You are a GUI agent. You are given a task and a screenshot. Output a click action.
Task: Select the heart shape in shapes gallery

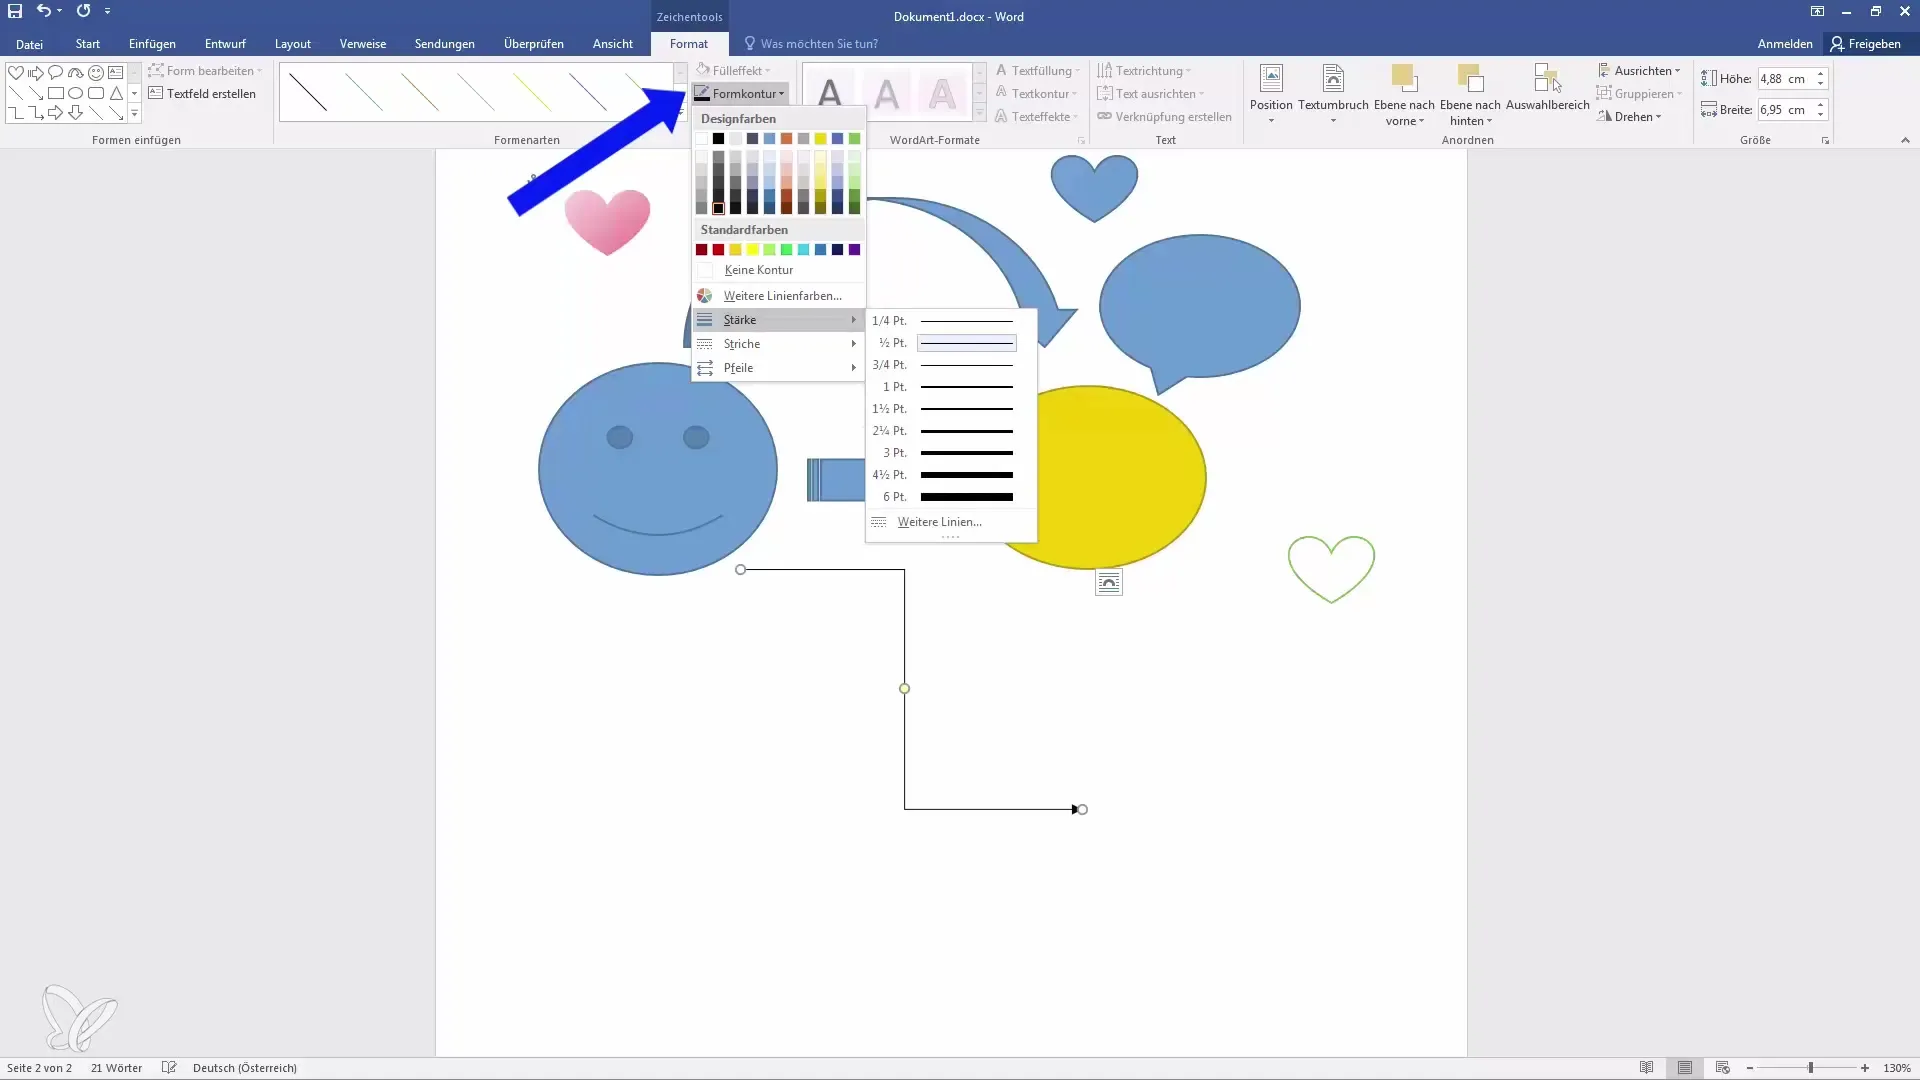[x=16, y=72]
